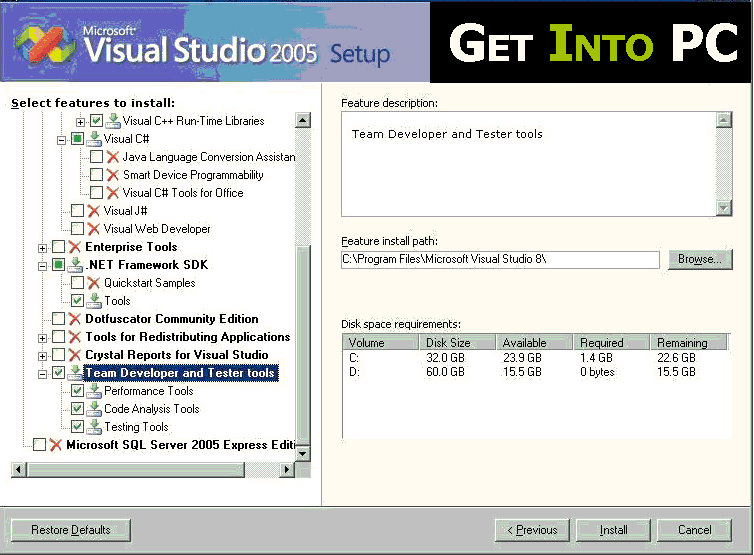Click install icon beside Tools under .NET SDK
The image size is (754, 555).
[x=94, y=301]
